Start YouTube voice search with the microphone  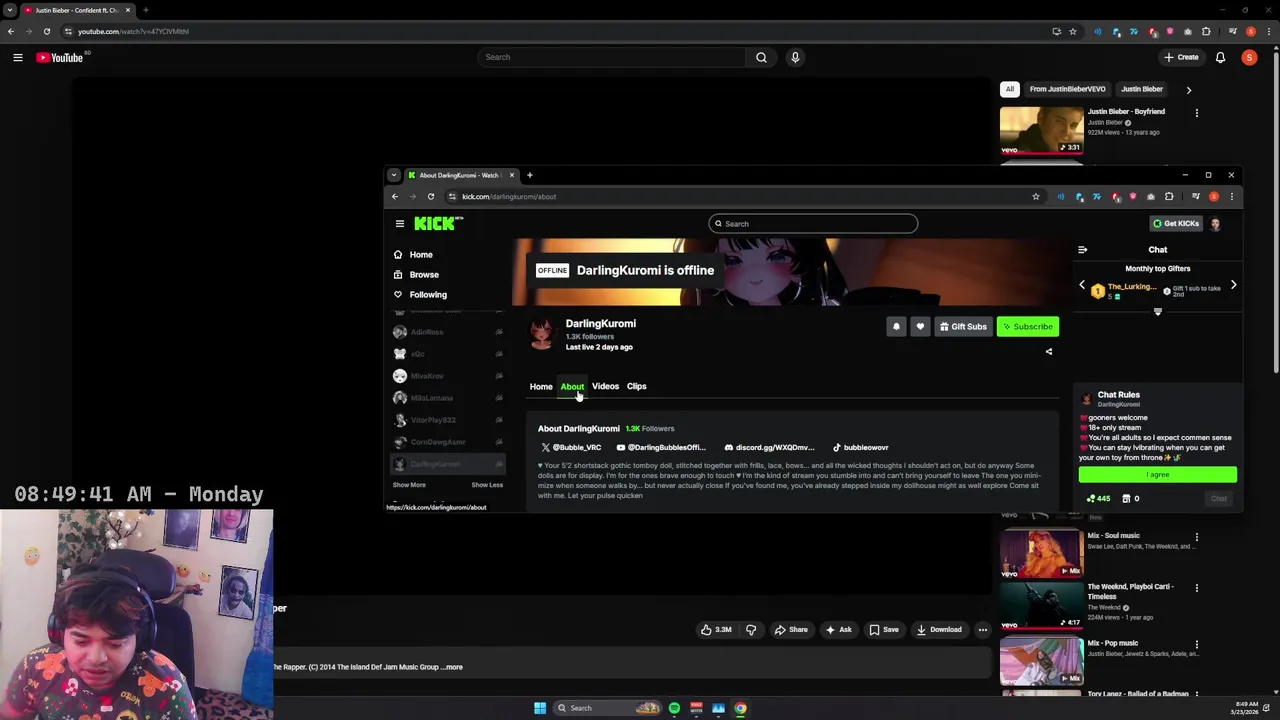pyautogui.click(x=795, y=57)
